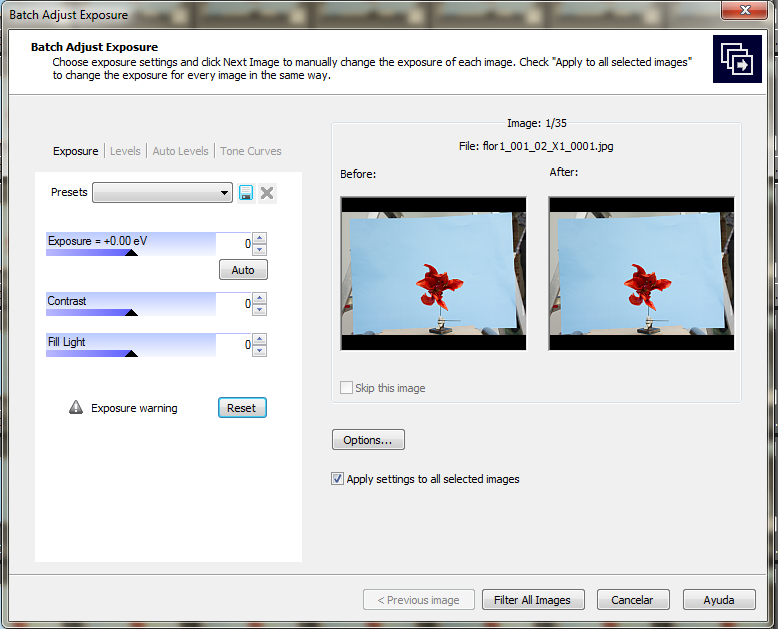Viewport: 778px width, 629px height.
Task: Increase Exposure value with up arrow
Action: (x=260, y=239)
